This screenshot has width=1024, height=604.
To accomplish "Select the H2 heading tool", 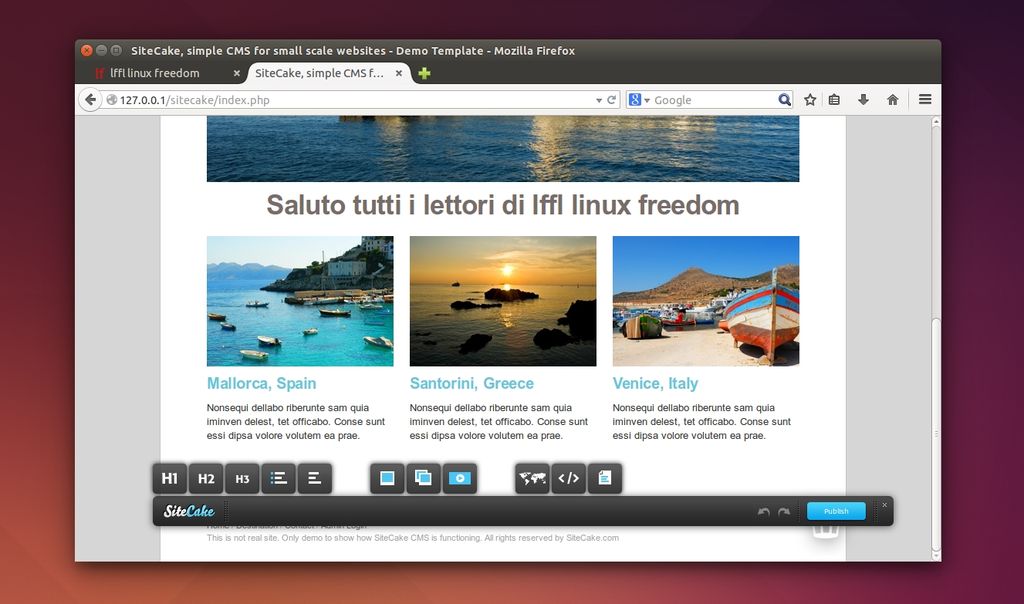I will coord(206,479).
